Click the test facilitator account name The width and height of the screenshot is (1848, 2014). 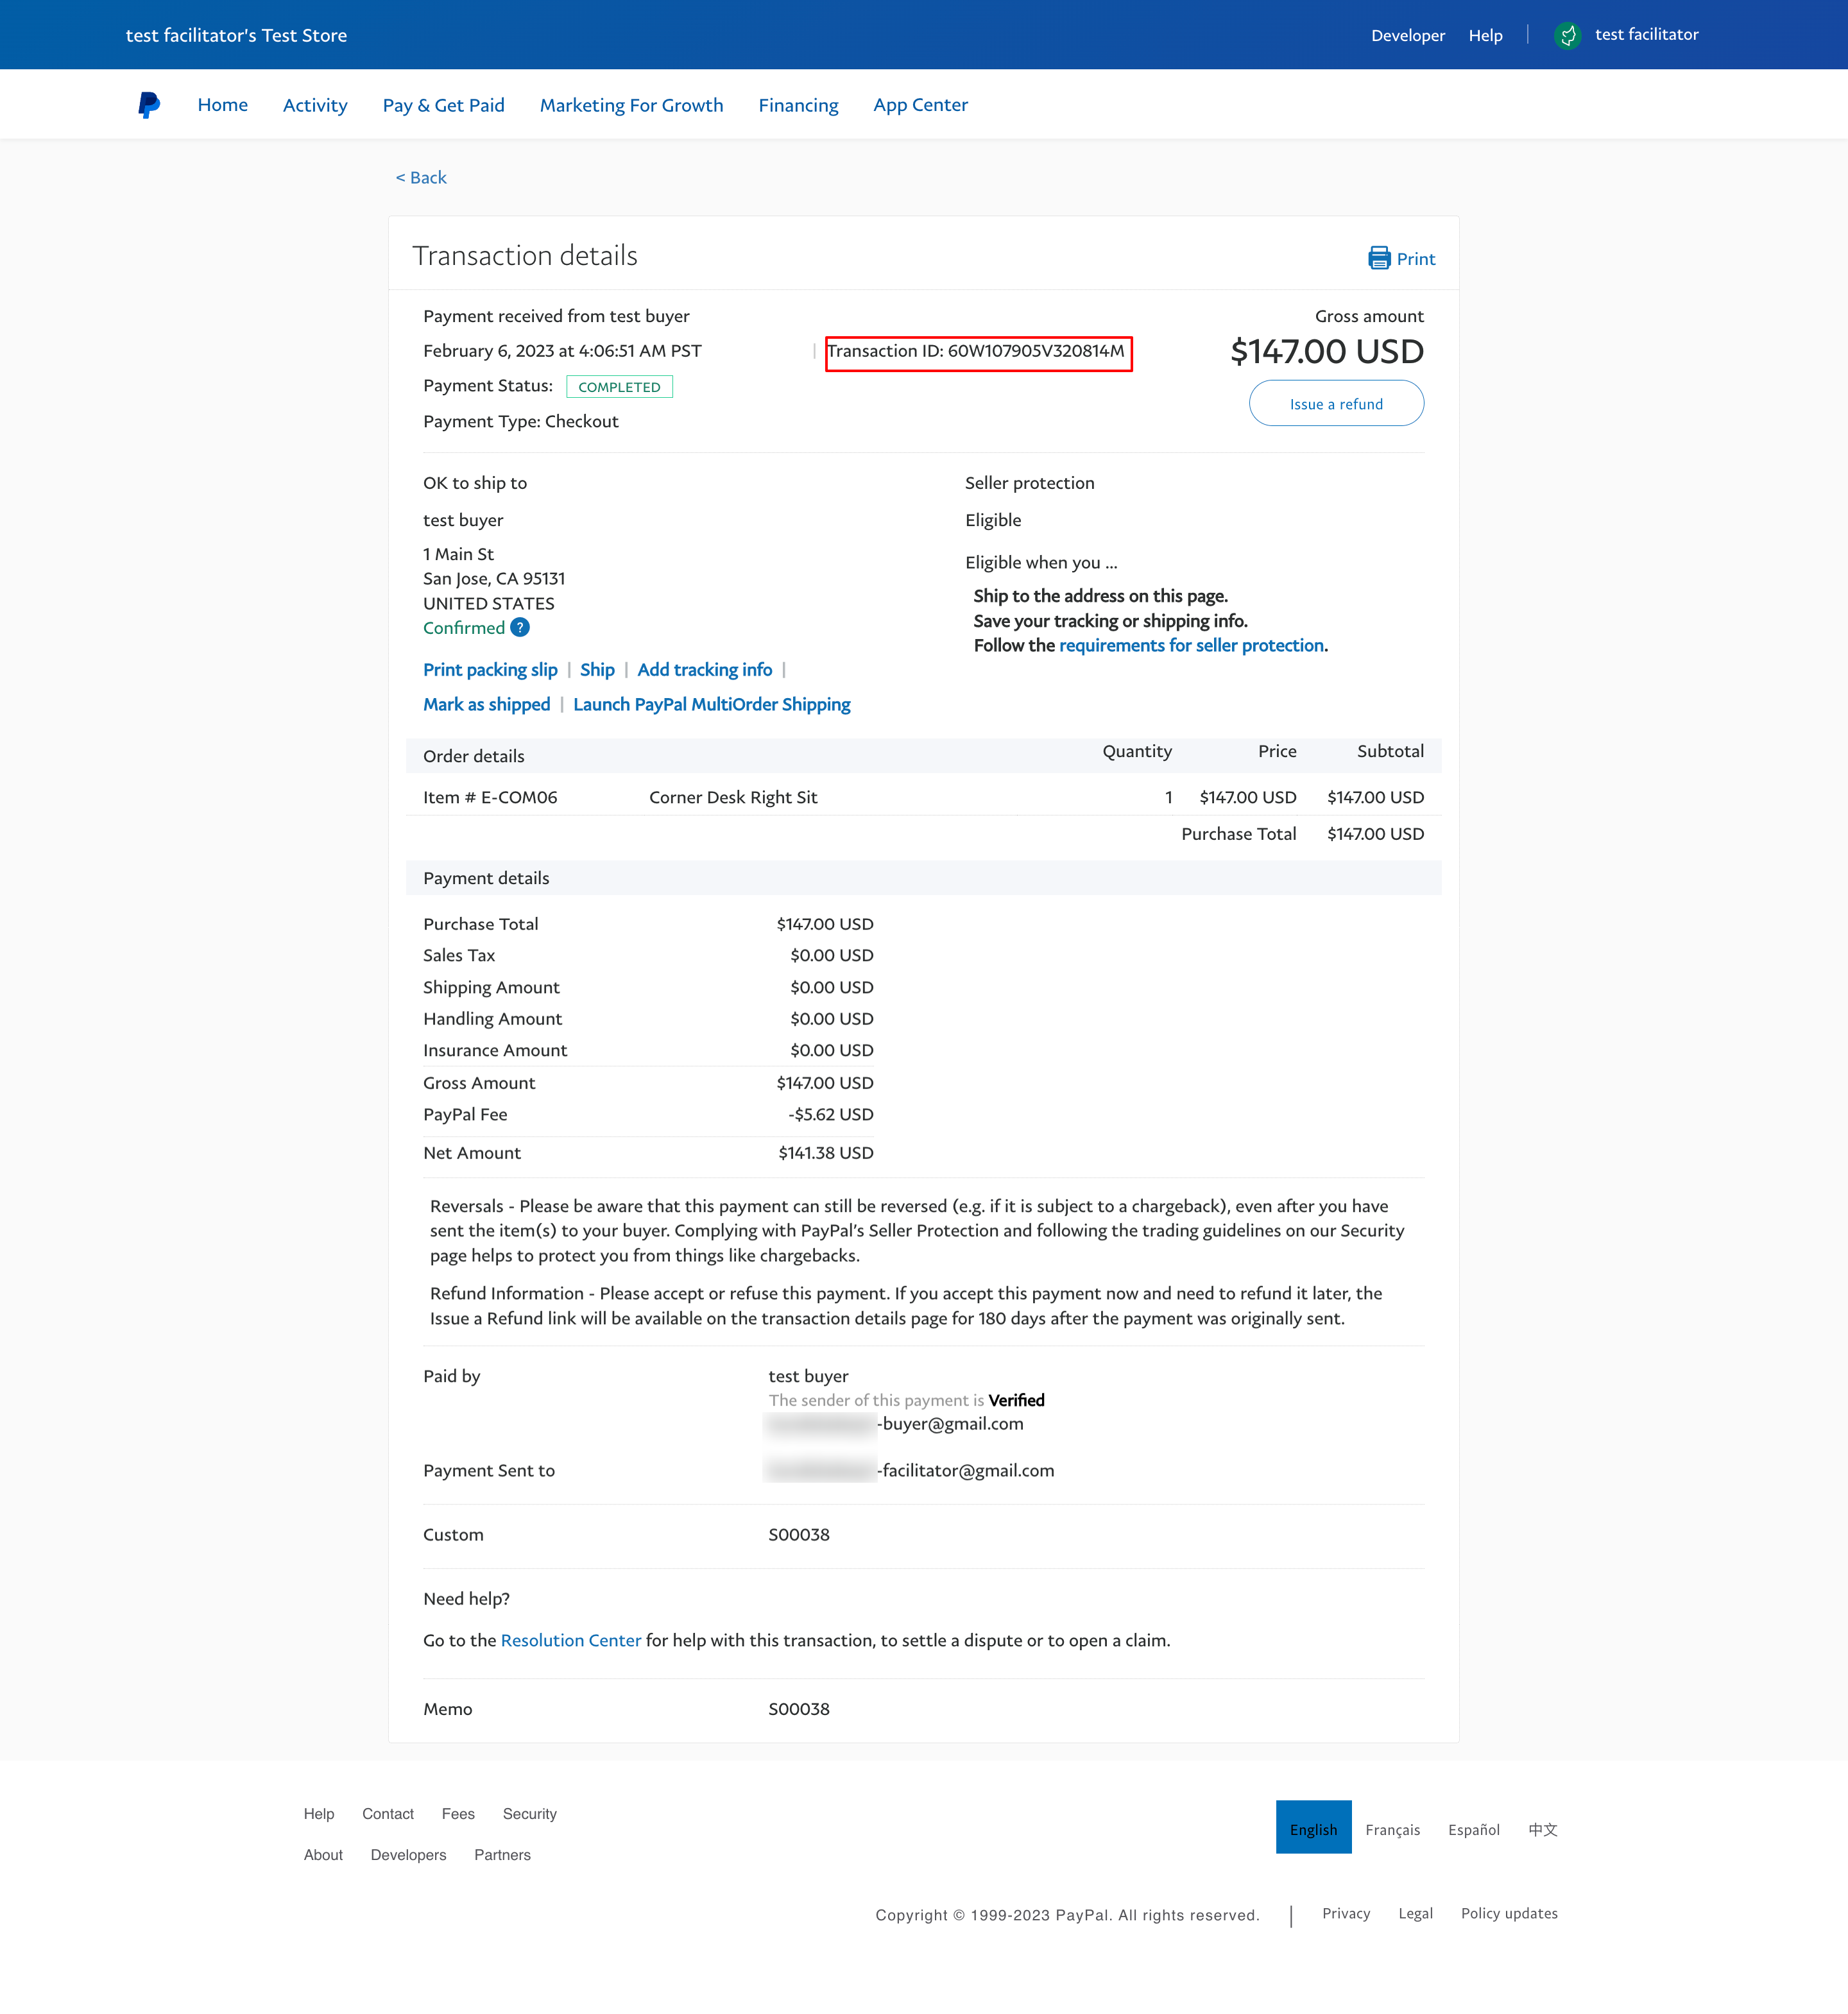click(x=1646, y=34)
